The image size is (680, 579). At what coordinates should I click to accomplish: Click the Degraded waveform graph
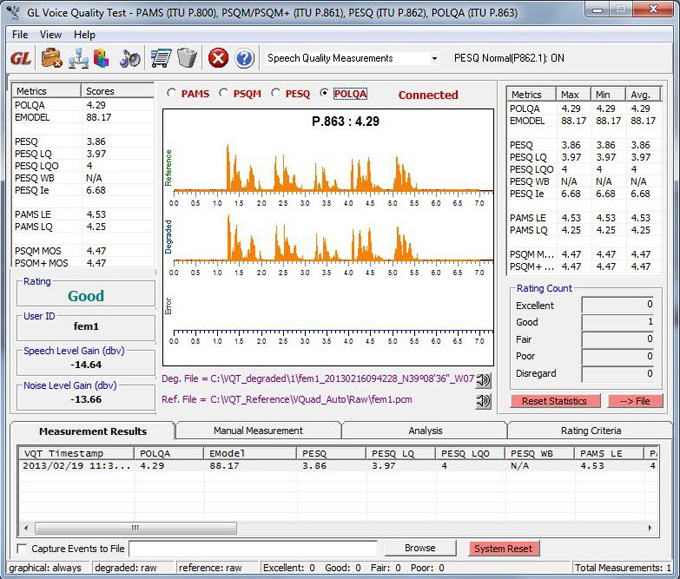333,238
